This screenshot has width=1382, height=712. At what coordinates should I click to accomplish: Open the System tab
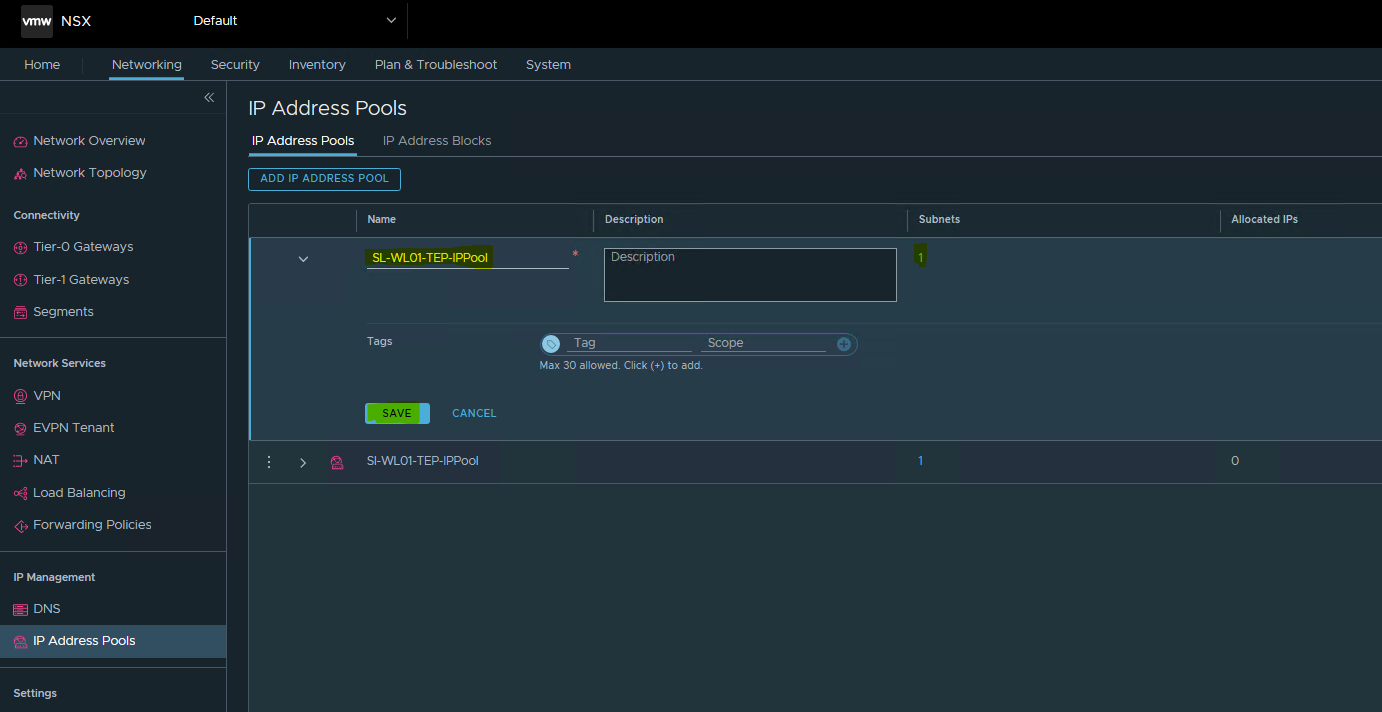point(548,64)
